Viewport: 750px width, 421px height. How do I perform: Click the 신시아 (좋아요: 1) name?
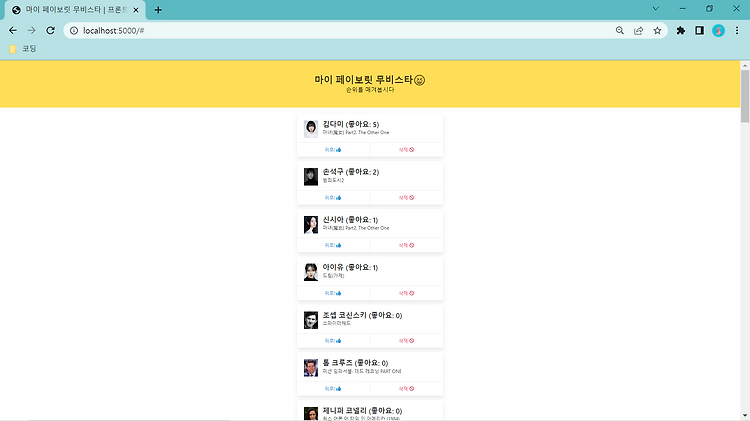350,220
